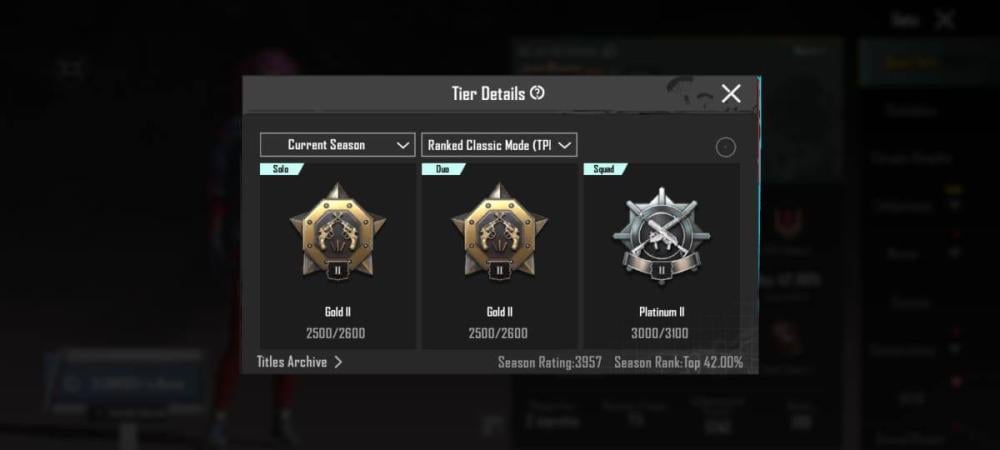Image resolution: width=1000 pixels, height=450 pixels.
Task: Select the Squad Platinum II badge icon
Action: click(661, 234)
